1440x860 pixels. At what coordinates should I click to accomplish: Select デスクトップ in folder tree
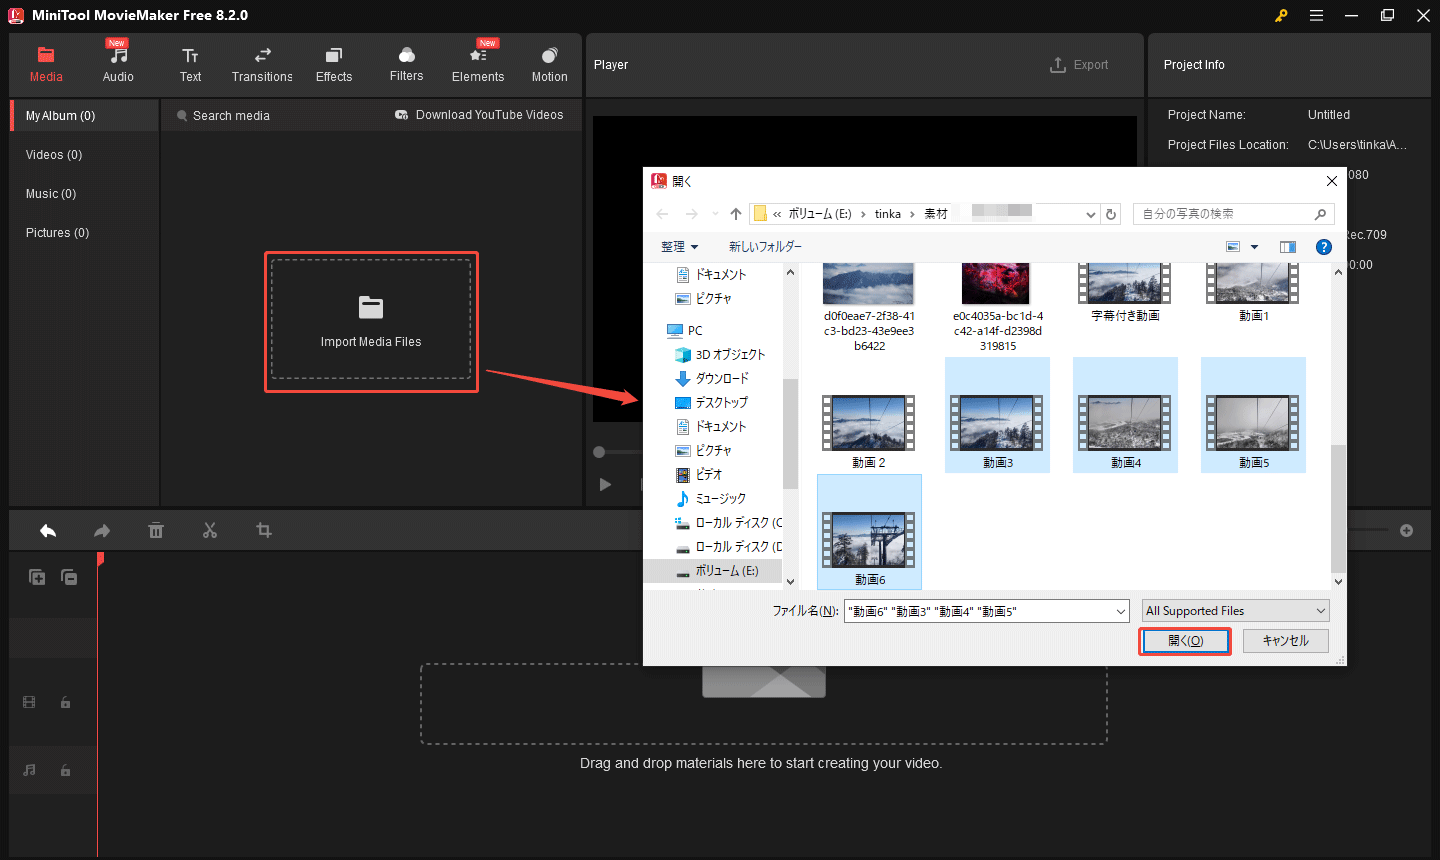[x=712, y=403]
